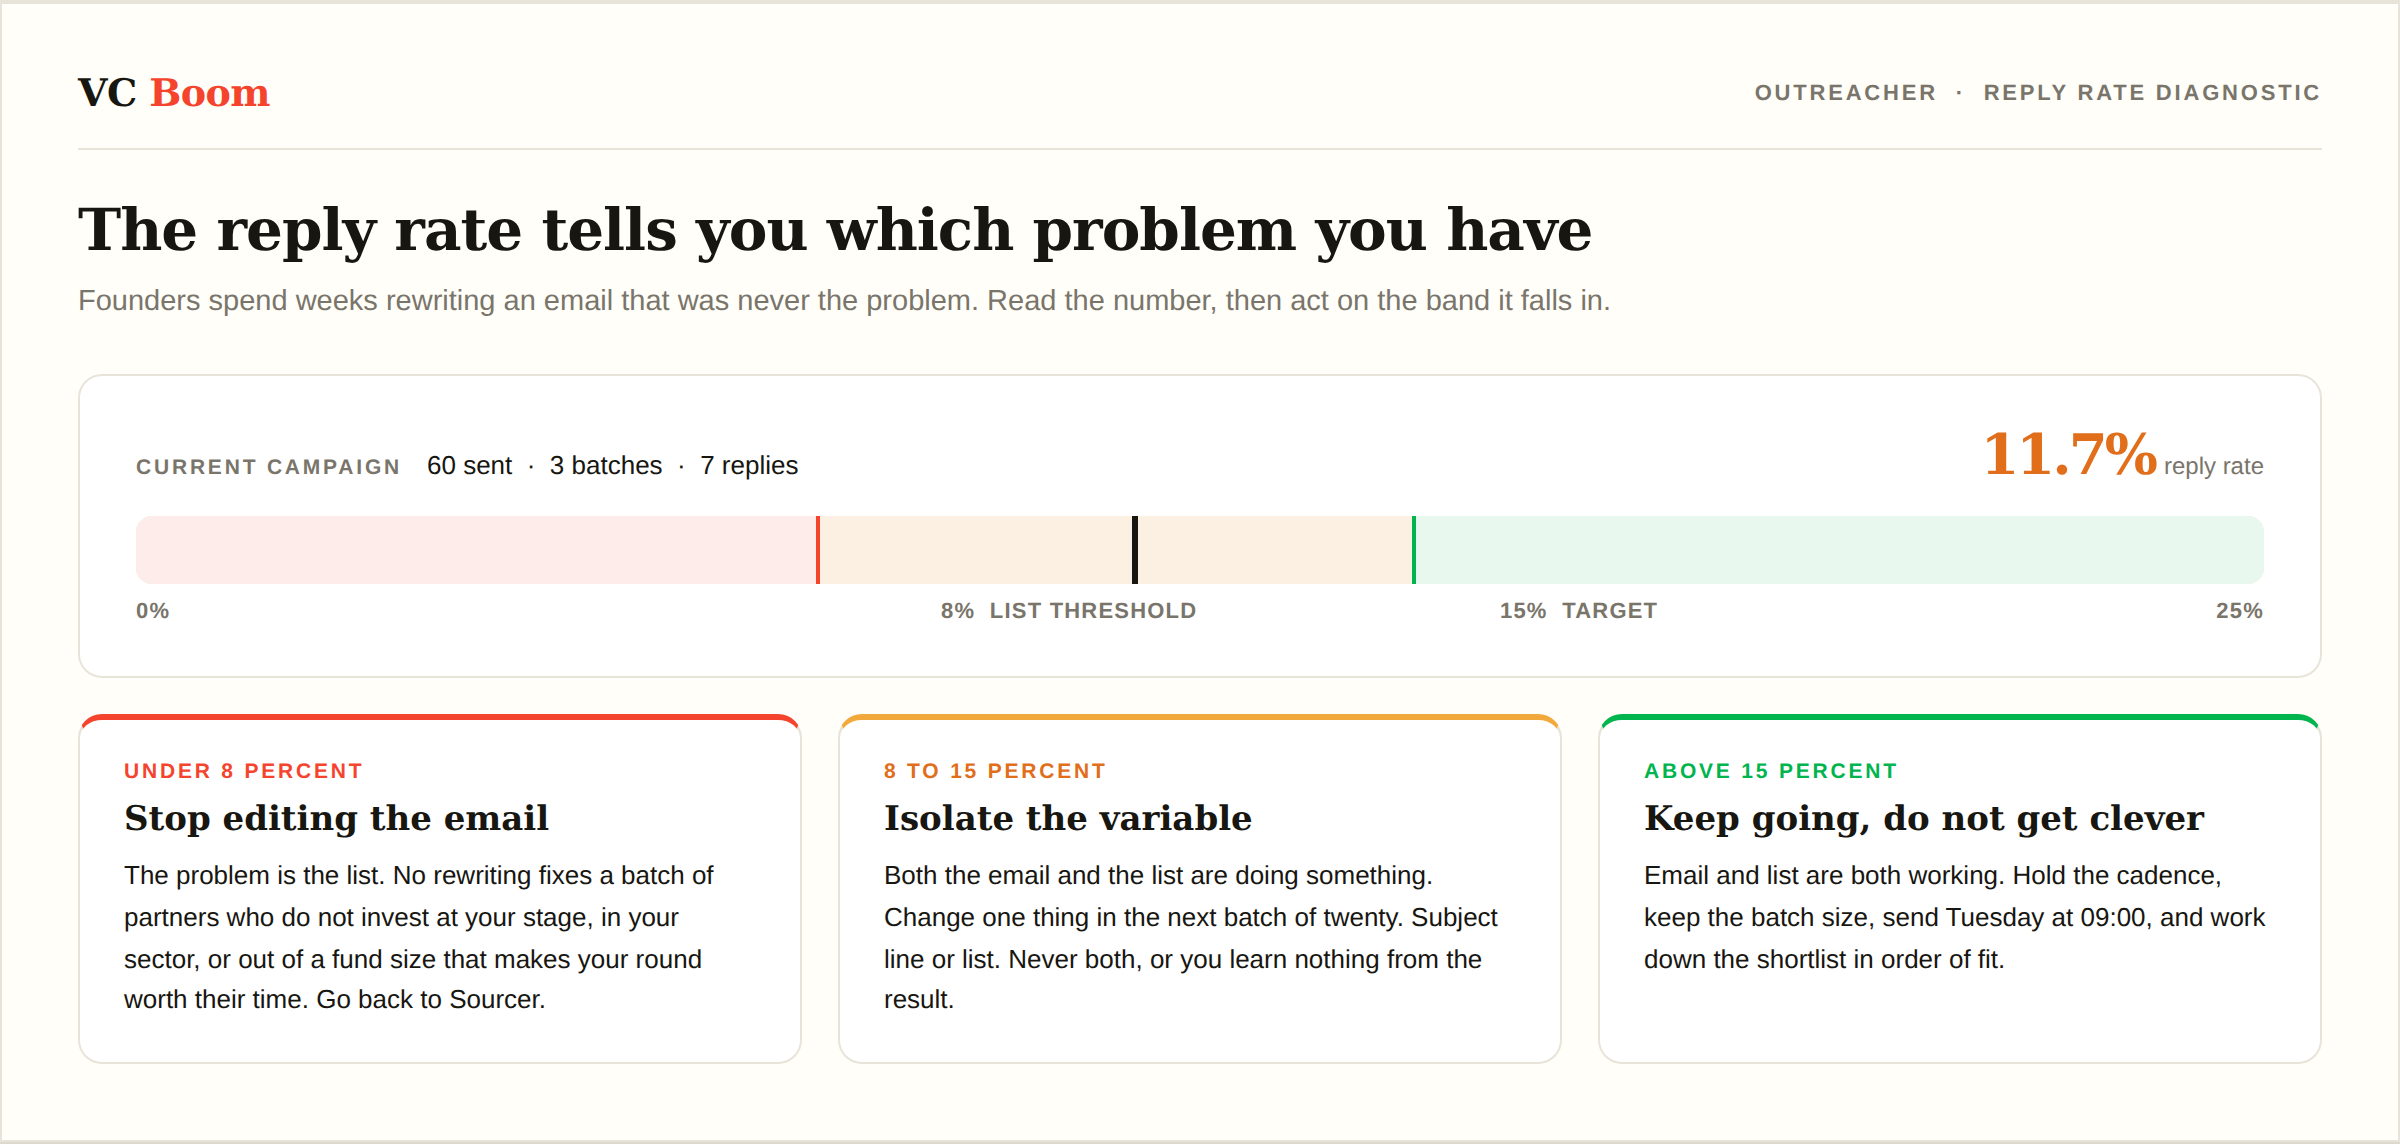Click the green above-15% band of the gauge
Viewport: 2400px width, 1144px height.
click(1840, 550)
